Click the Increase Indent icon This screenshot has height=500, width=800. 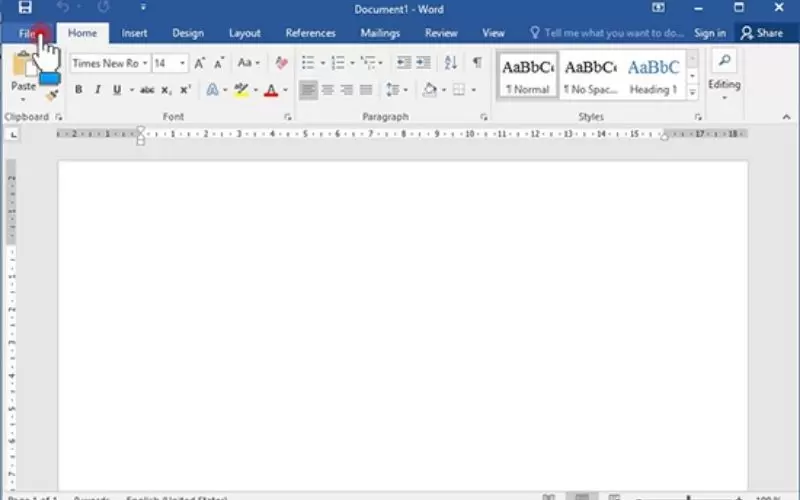pyautogui.click(x=423, y=63)
